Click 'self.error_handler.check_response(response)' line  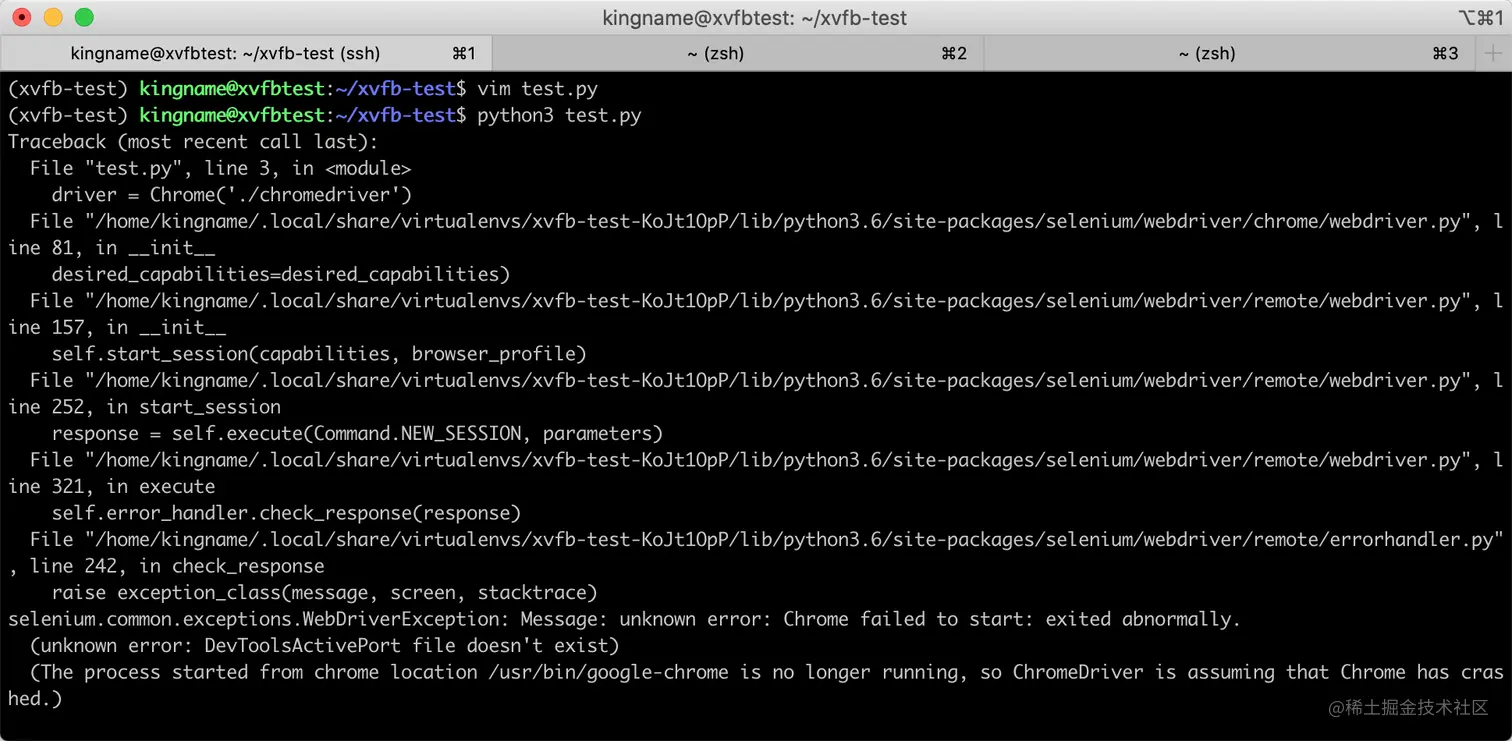coord(286,513)
